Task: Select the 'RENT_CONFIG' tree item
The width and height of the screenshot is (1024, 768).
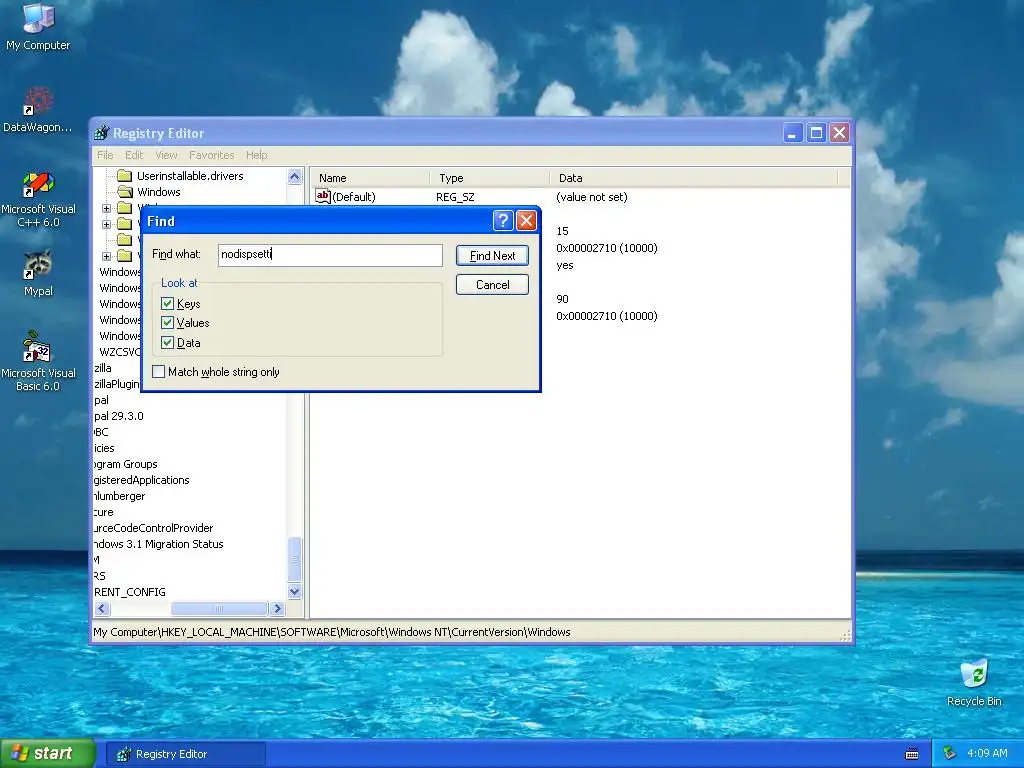Action: (130, 592)
